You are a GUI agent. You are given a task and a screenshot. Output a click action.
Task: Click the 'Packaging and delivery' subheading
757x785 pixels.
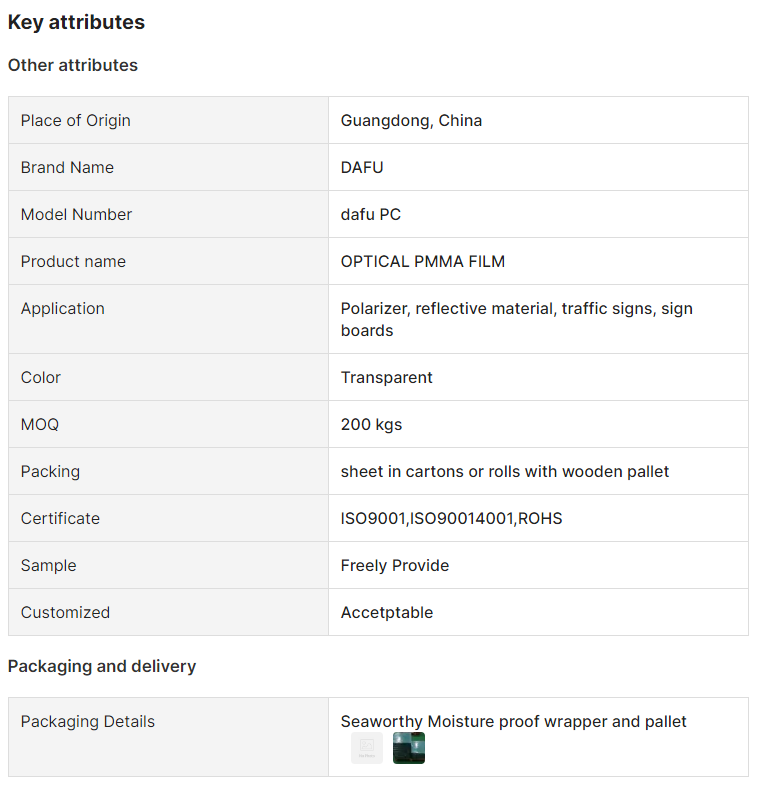102,666
